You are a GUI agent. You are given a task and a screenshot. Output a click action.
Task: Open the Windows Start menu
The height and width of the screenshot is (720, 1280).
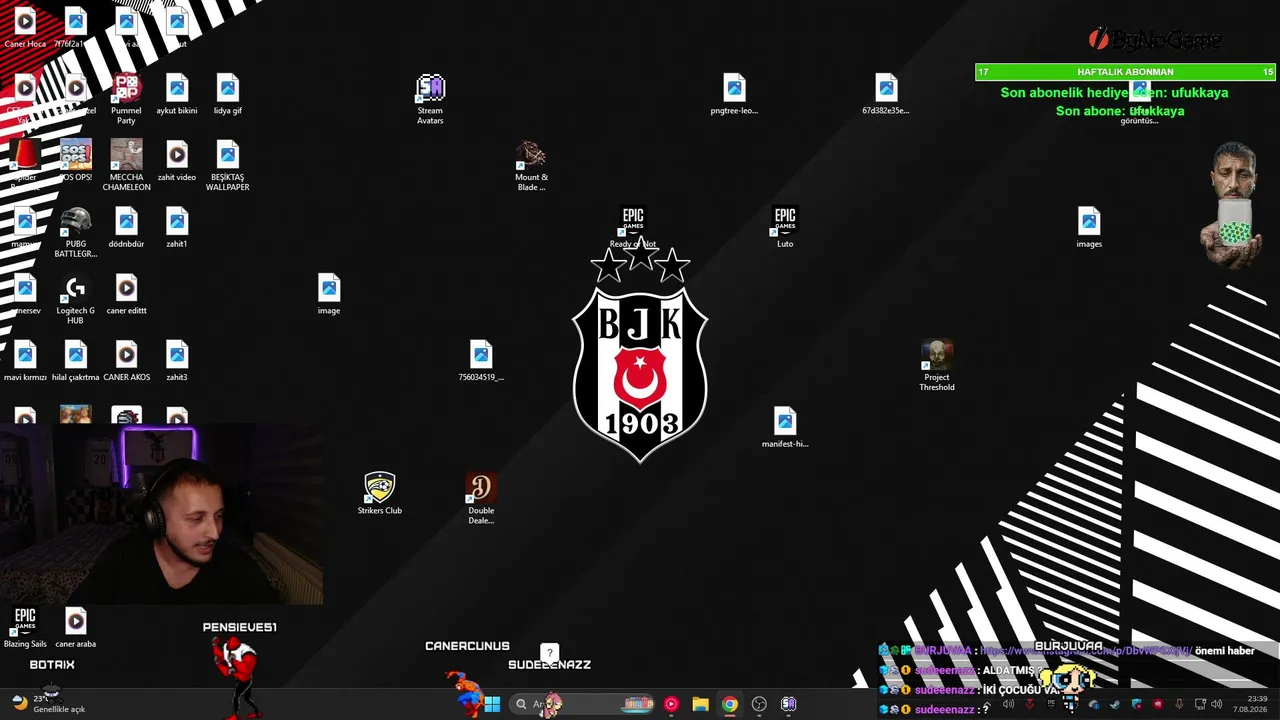coord(492,704)
